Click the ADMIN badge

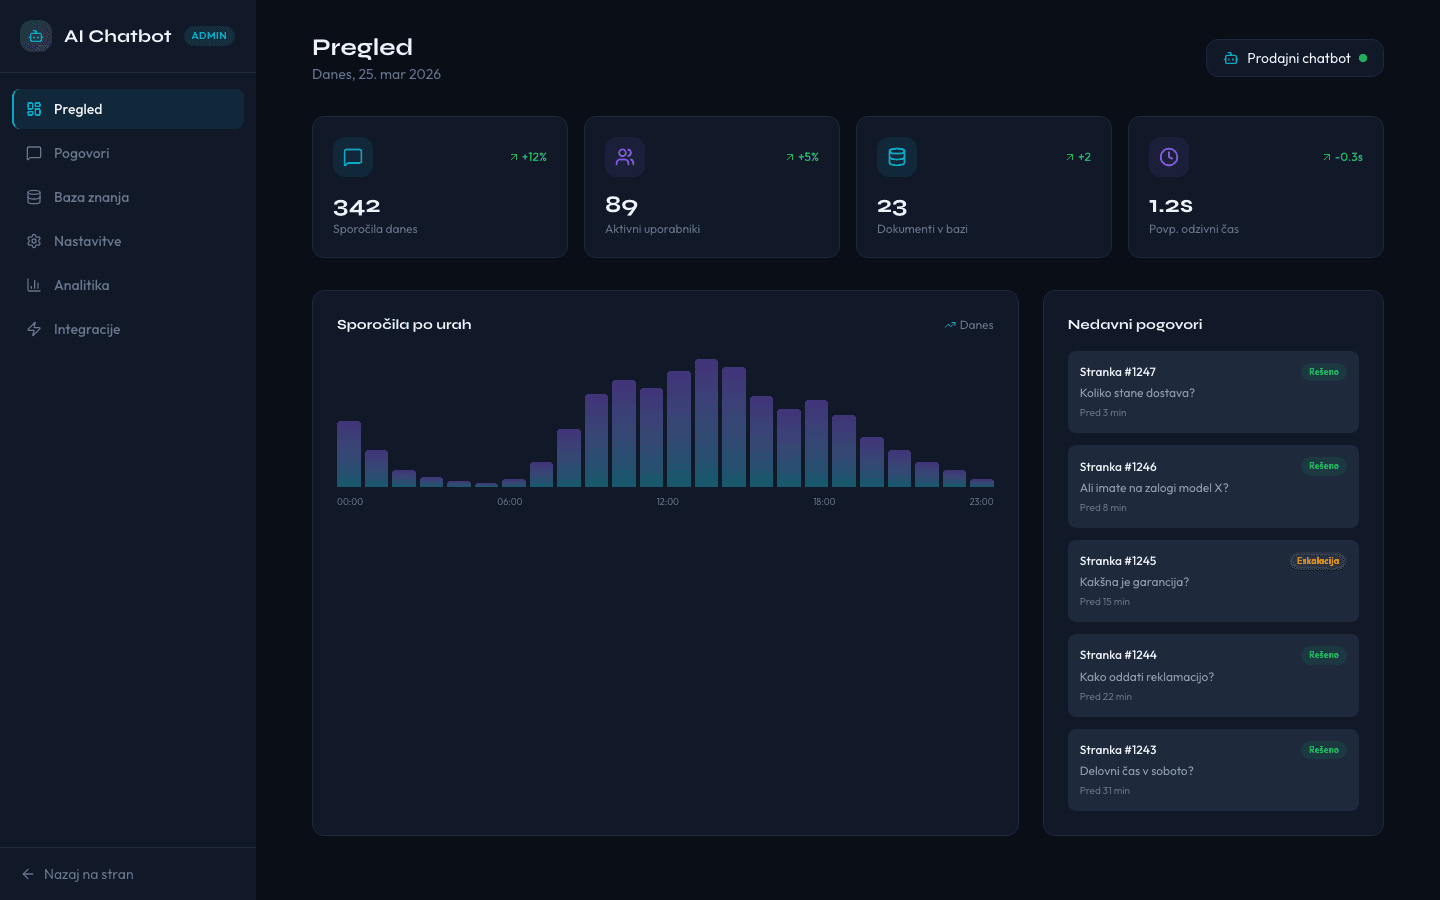(x=209, y=36)
